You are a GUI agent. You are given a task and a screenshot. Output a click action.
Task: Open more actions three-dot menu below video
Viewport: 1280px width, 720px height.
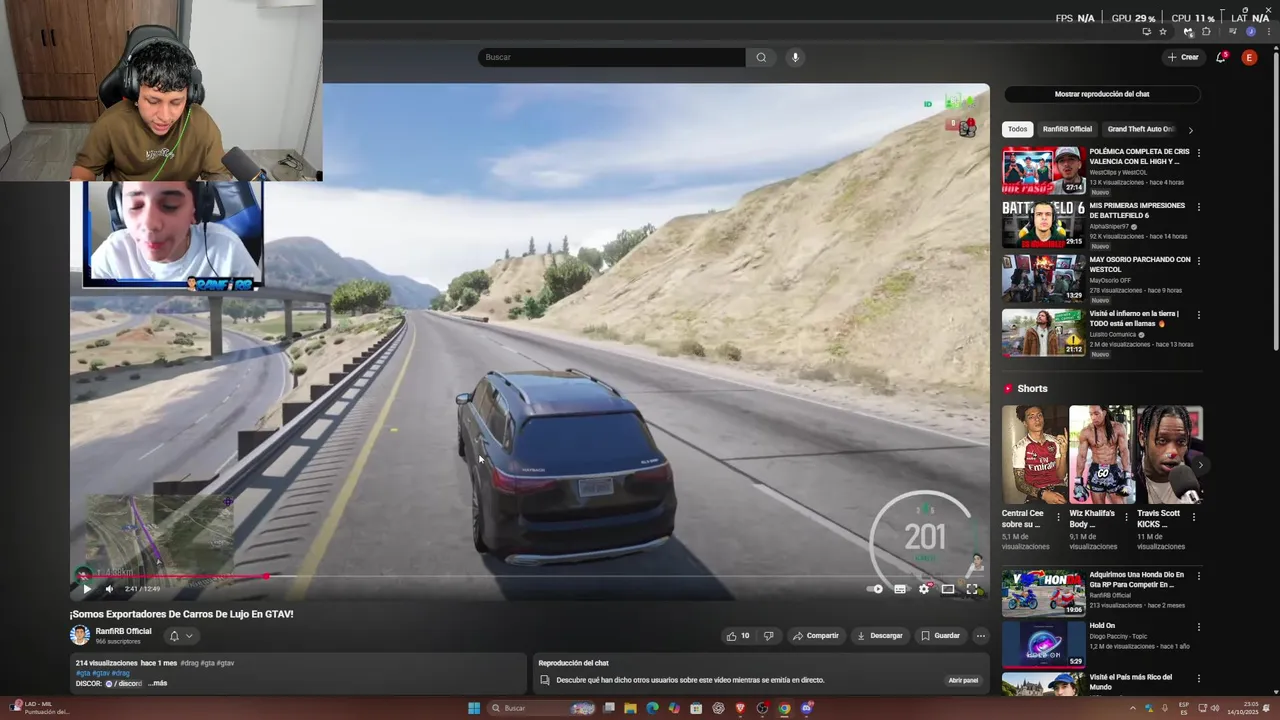980,636
